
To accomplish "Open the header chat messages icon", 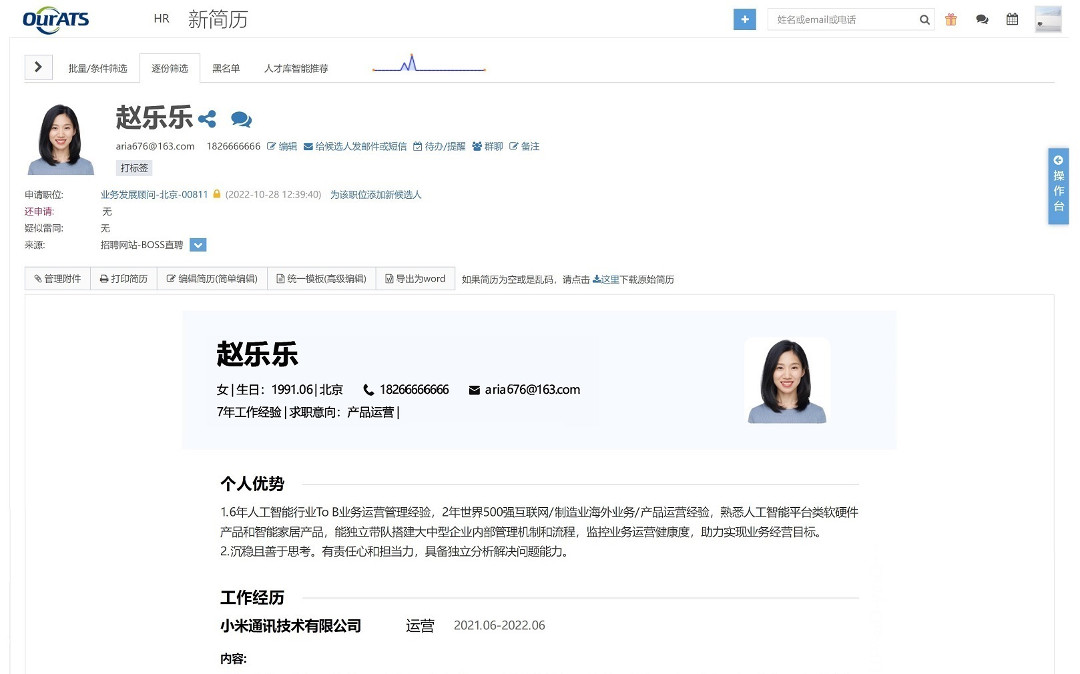I will click(x=982, y=20).
